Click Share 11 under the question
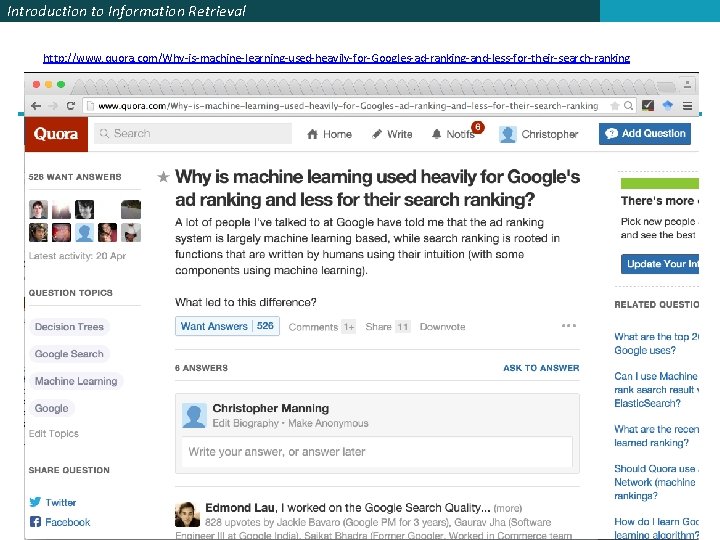The height and width of the screenshot is (540, 720). (x=388, y=327)
